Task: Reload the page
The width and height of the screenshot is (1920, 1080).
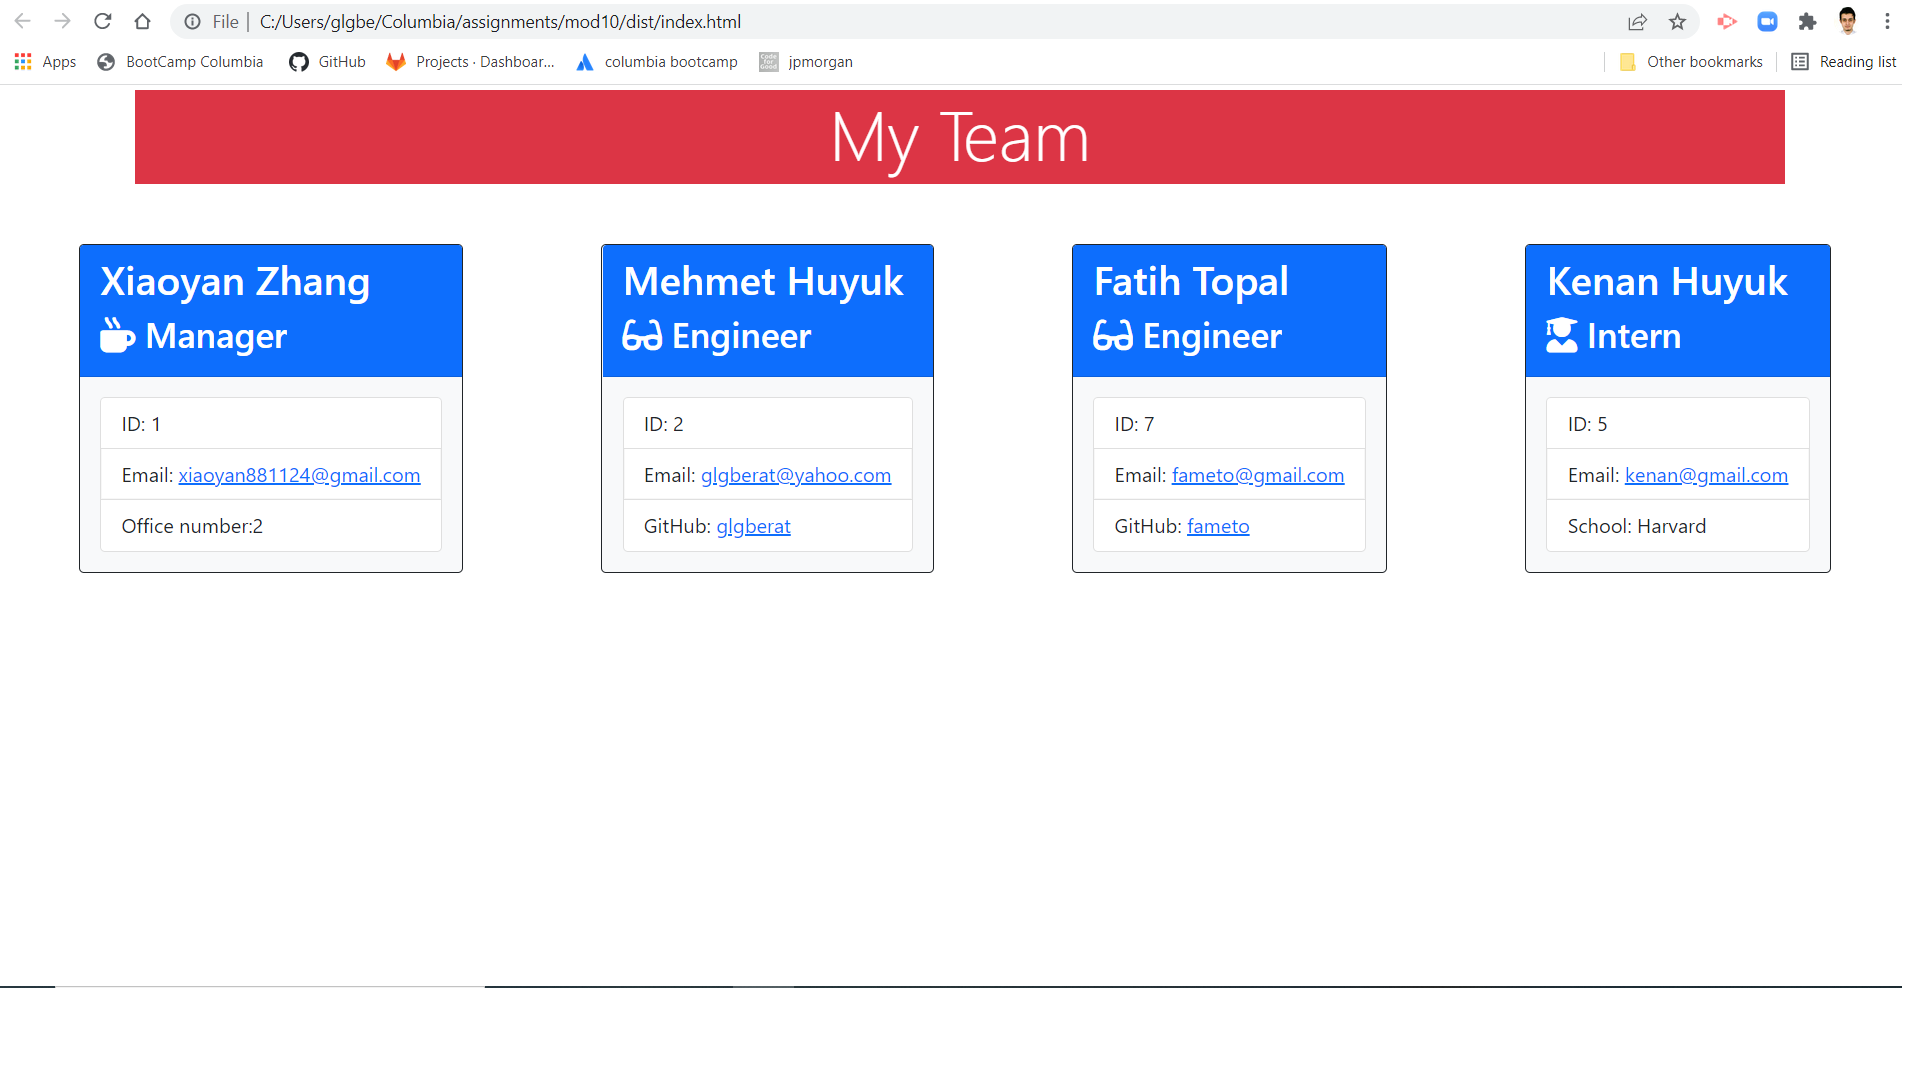Action: click(x=102, y=21)
